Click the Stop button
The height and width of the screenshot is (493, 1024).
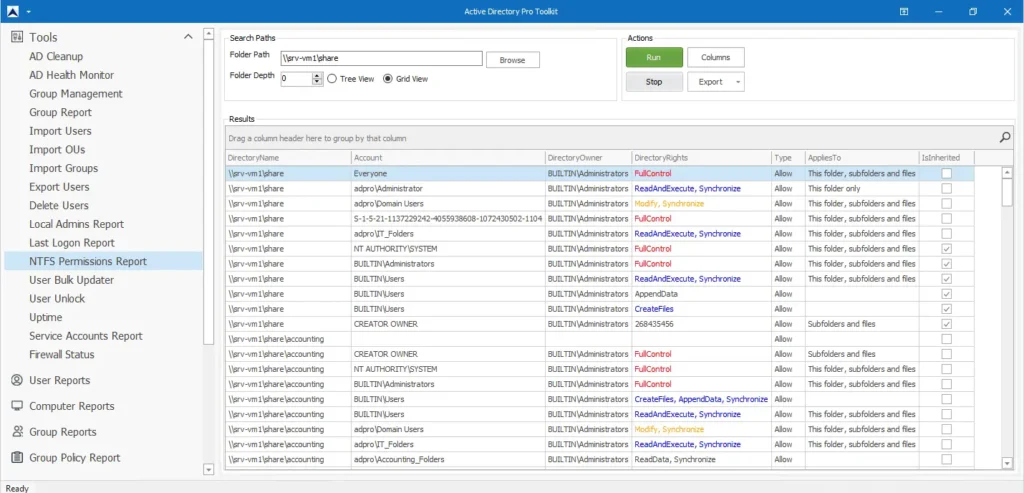tap(654, 82)
